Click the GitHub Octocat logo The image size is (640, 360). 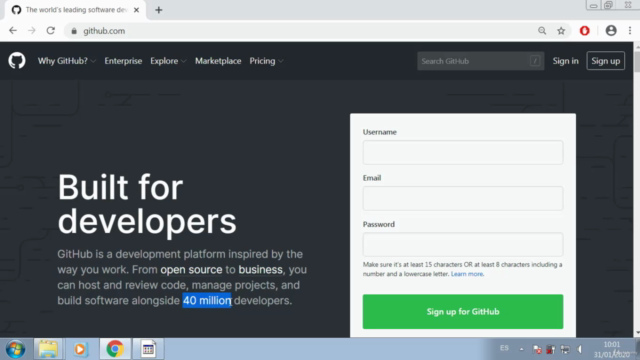pos(17,61)
